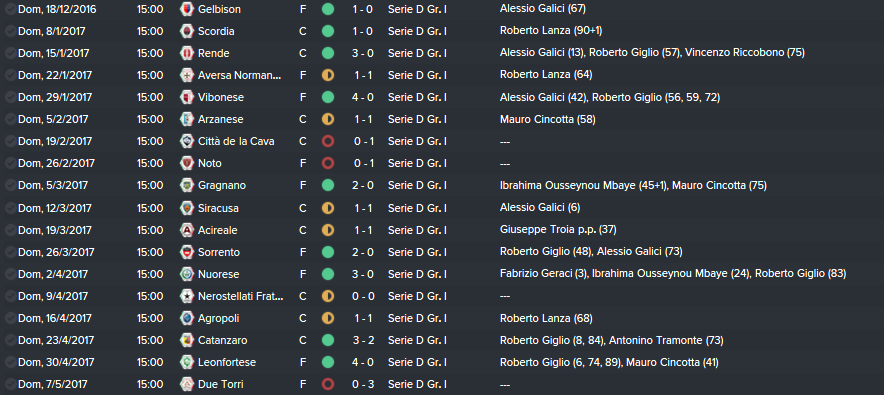The height and width of the screenshot is (395, 884).
Task: Click the Due Torri club badge
Action: (186, 384)
